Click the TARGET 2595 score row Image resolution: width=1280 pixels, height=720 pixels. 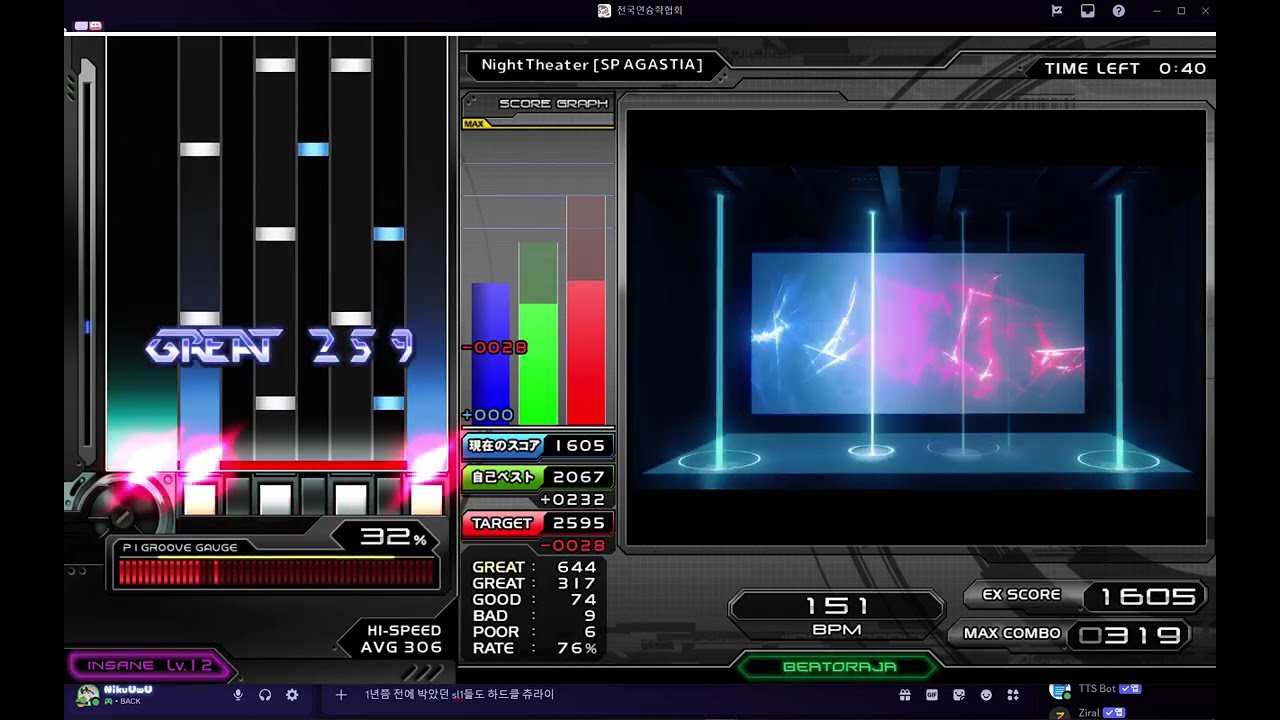538,523
